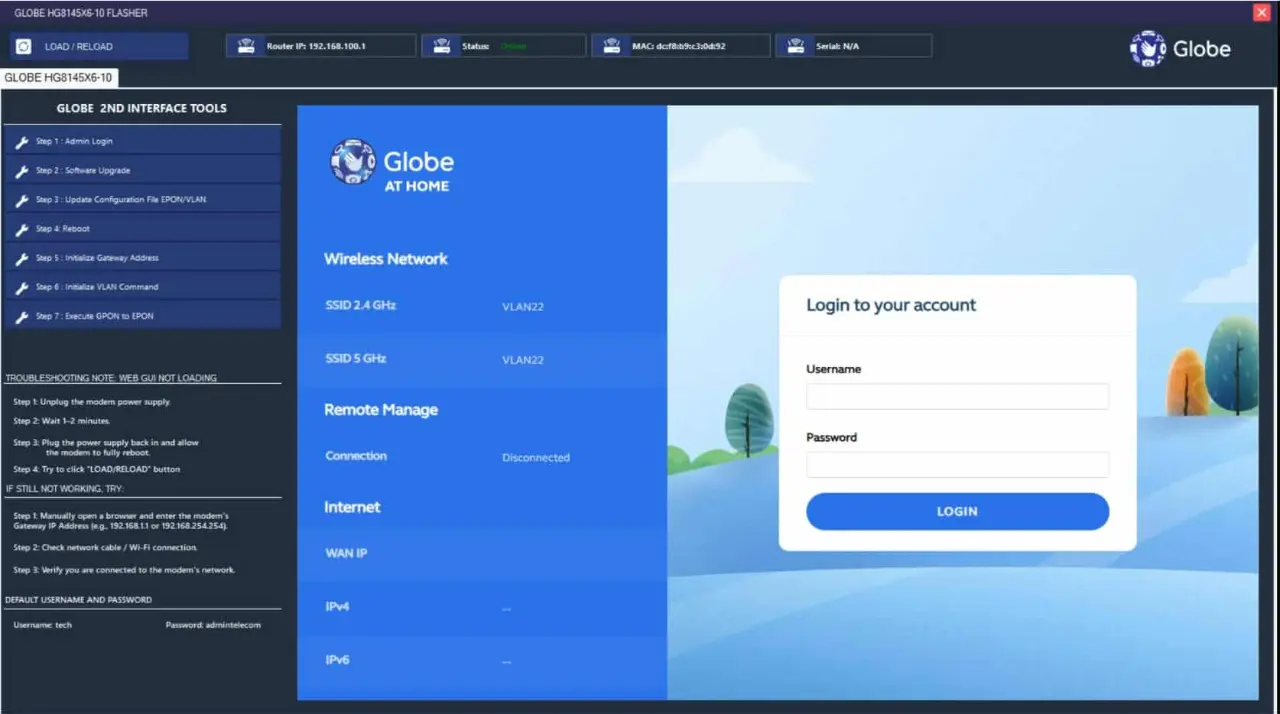Click wrench icon for Step 2 Software Upgrade
Image resolution: width=1280 pixels, height=714 pixels.
22,171
